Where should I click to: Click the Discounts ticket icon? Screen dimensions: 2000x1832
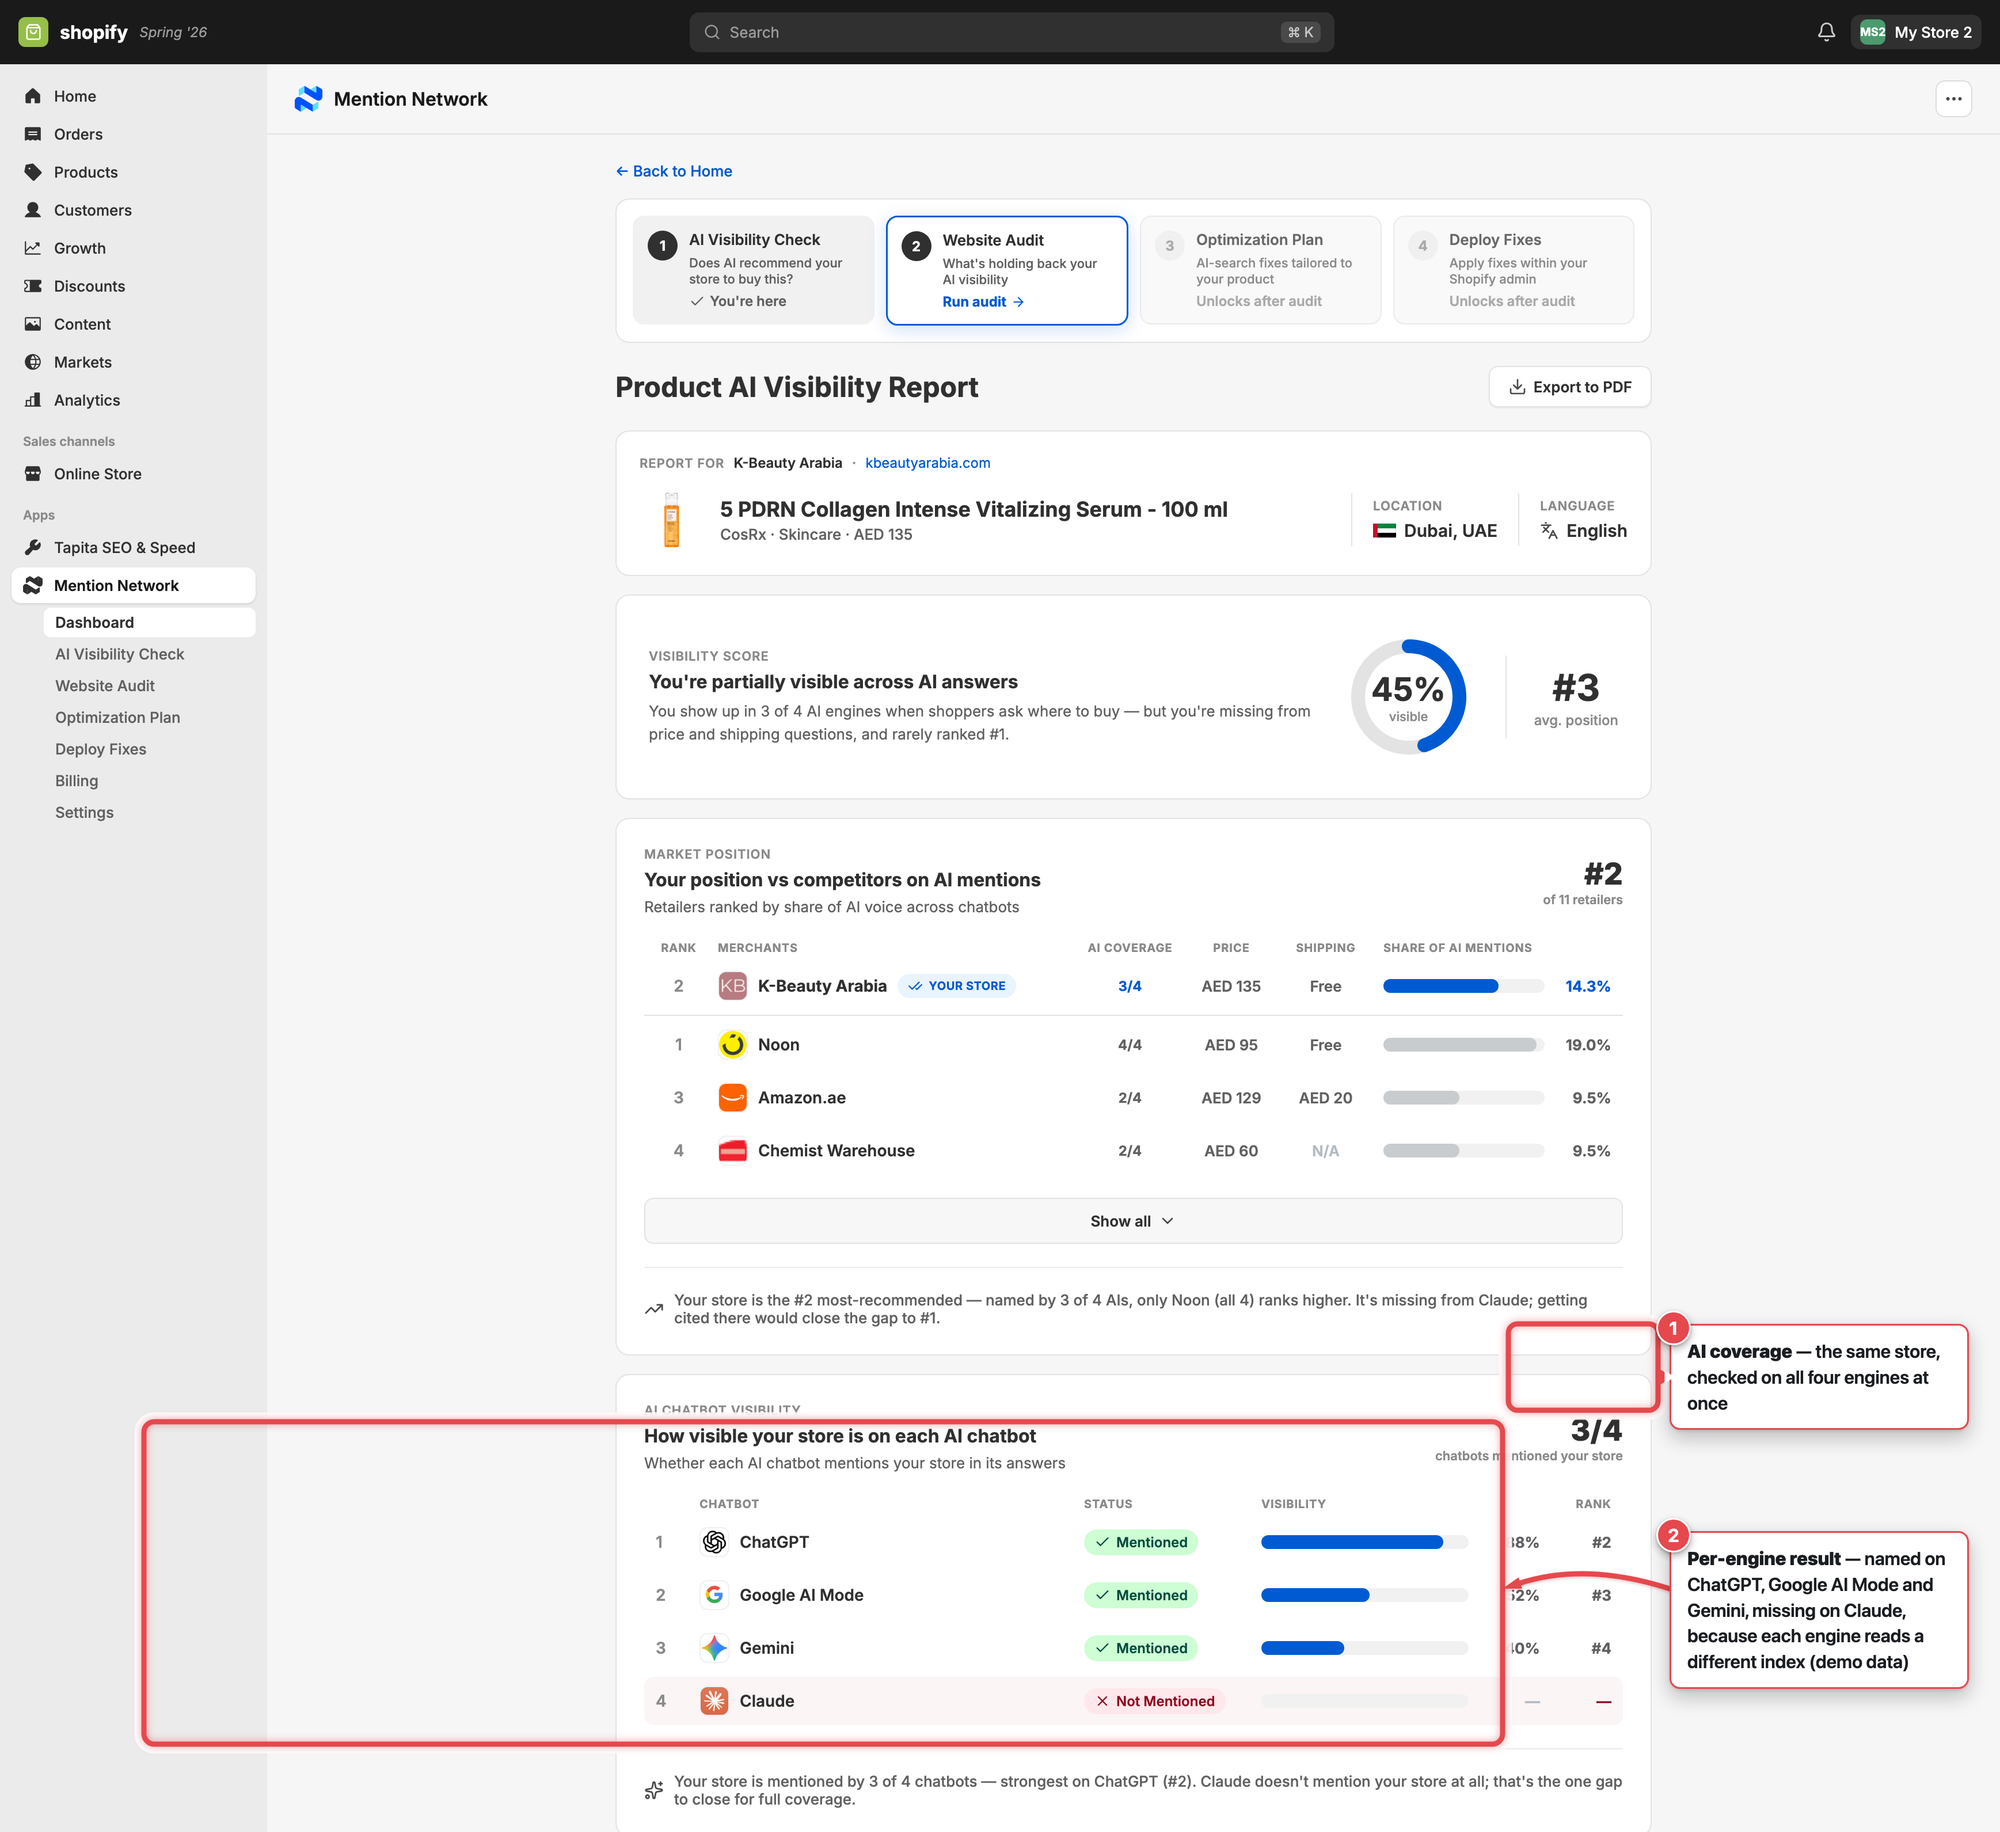[x=33, y=286]
